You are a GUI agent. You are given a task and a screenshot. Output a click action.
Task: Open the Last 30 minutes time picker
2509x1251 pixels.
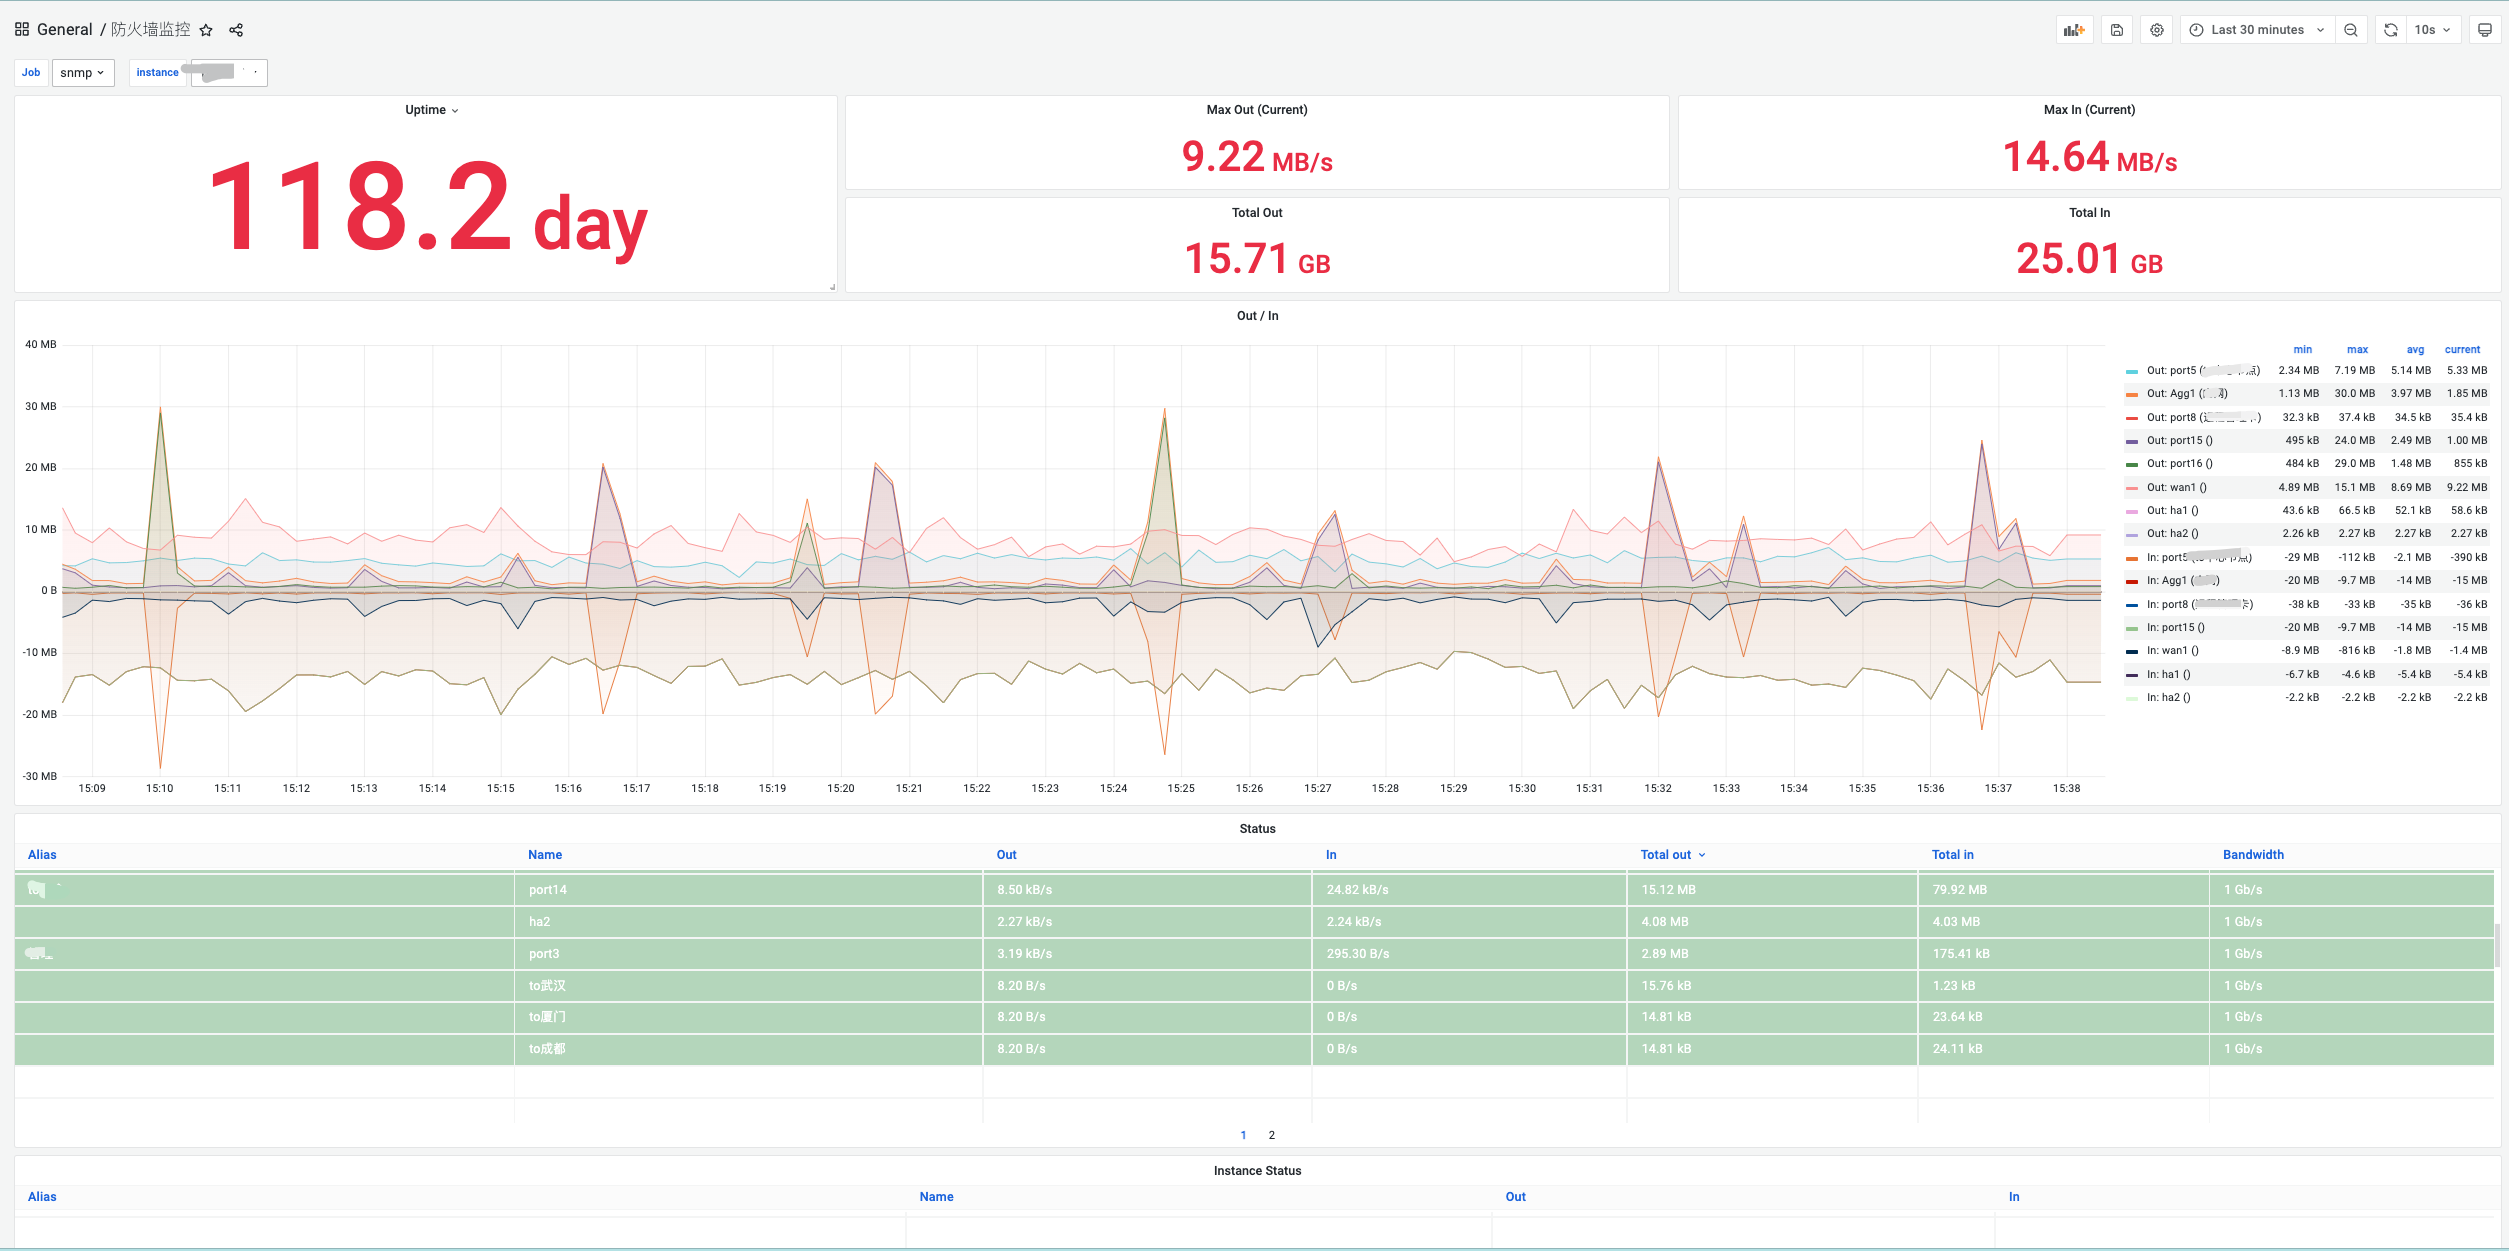click(x=2257, y=30)
